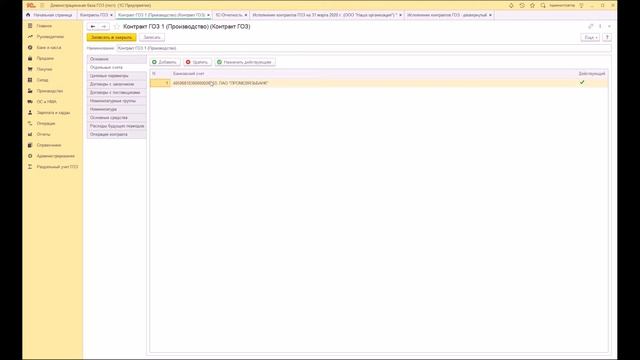Click the ОС и НМА truck icon
Viewport: 640px width, 360px height.
[x=30, y=102]
